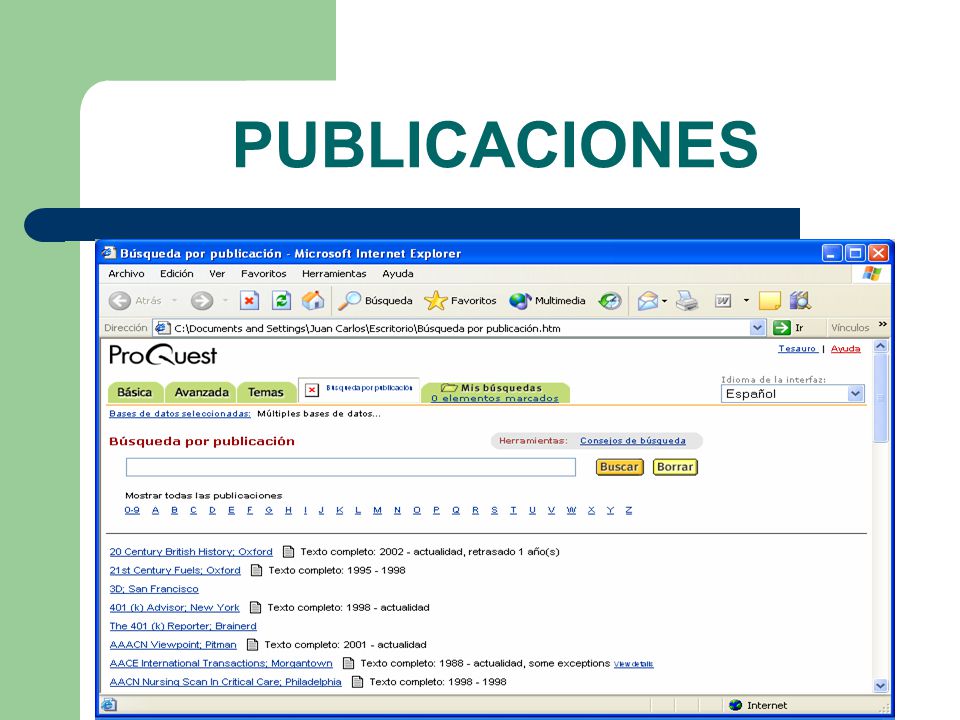
Task: Click document icon beside AACN Nursing Scan
Action: [358, 681]
